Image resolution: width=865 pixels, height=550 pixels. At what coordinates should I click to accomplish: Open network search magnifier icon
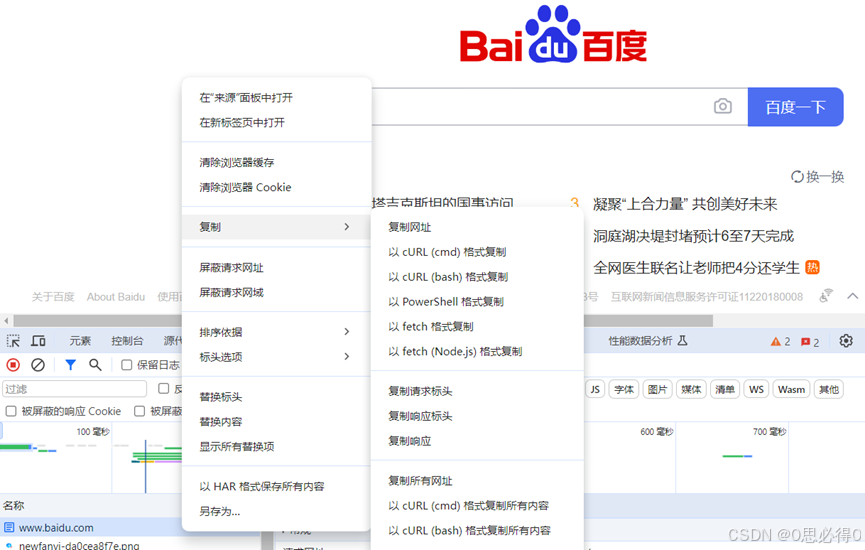click(x=95, y=365)
